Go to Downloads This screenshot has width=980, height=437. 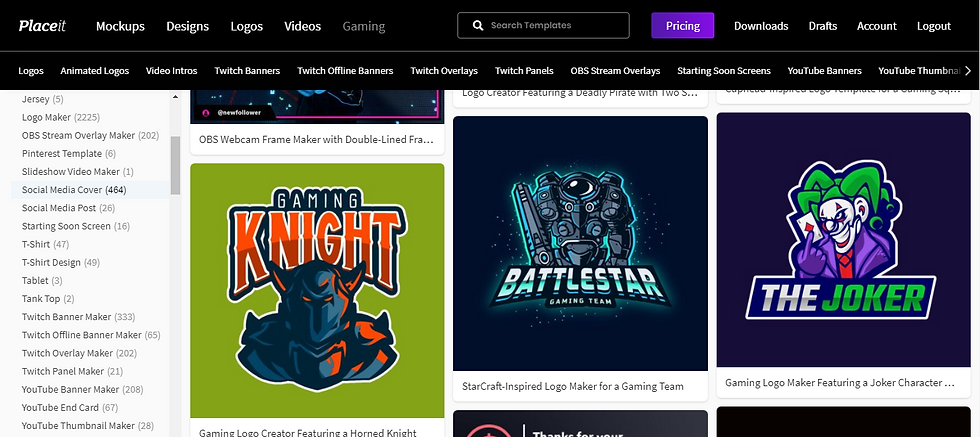(x=761, y=26)
